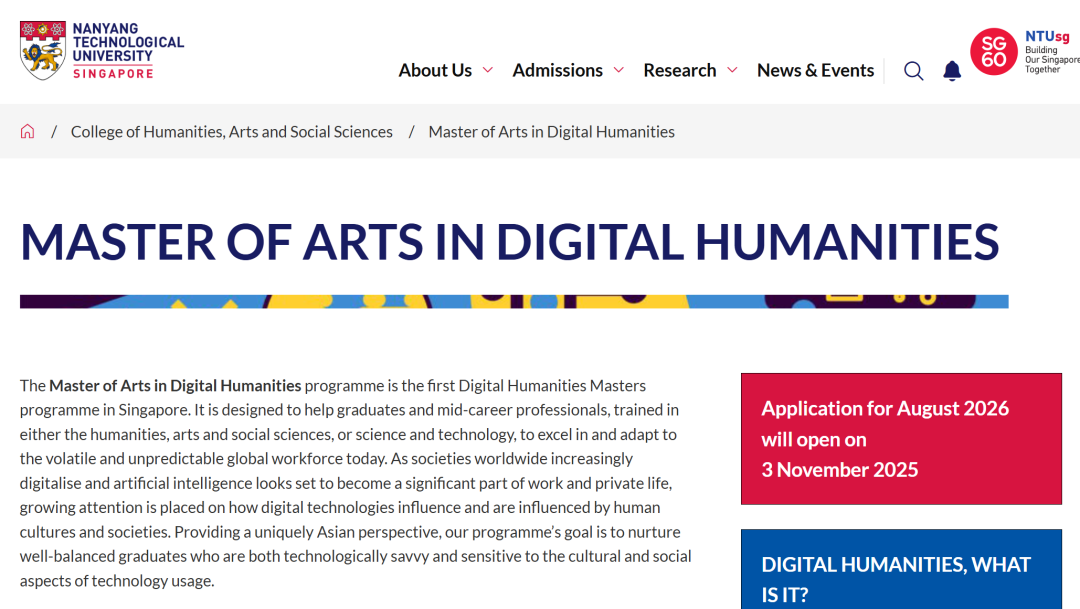Image resolution: width=1080 pixels, height=609 pixels.
Task: Open College of Humanities, Arts and Social Sciences breadcrumb
Action: tap(232, 132)
